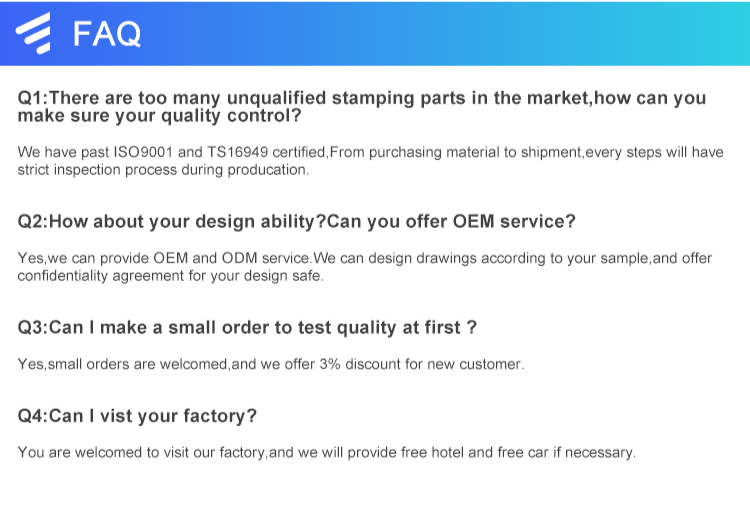Click the striped logo icon beside FAQ
This screenshot has width=750, height=527.
tap(33, 33)
